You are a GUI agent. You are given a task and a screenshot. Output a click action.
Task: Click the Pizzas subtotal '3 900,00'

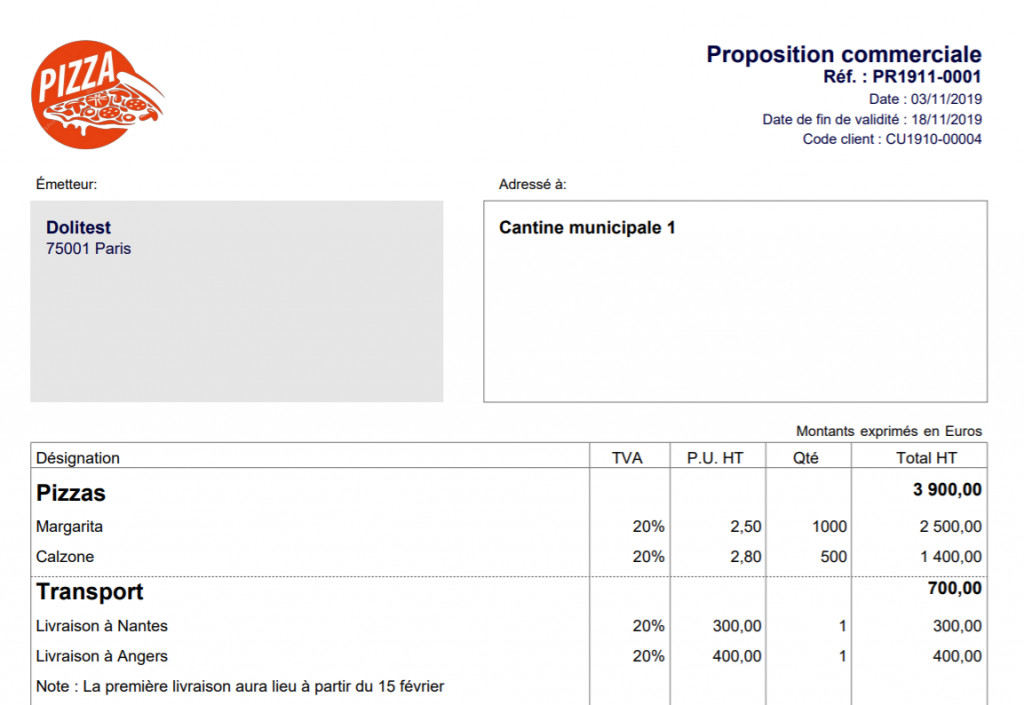(947, 490)
